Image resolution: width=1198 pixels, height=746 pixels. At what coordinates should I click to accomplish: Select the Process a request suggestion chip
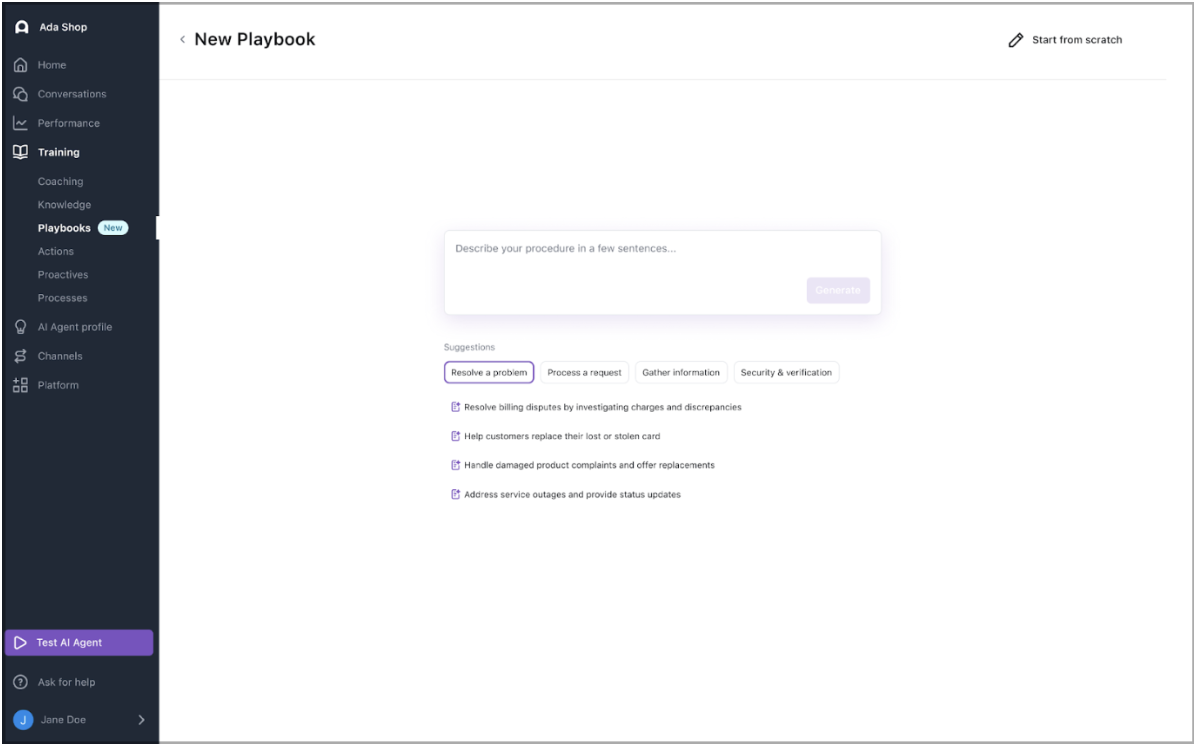pos(584,373)
